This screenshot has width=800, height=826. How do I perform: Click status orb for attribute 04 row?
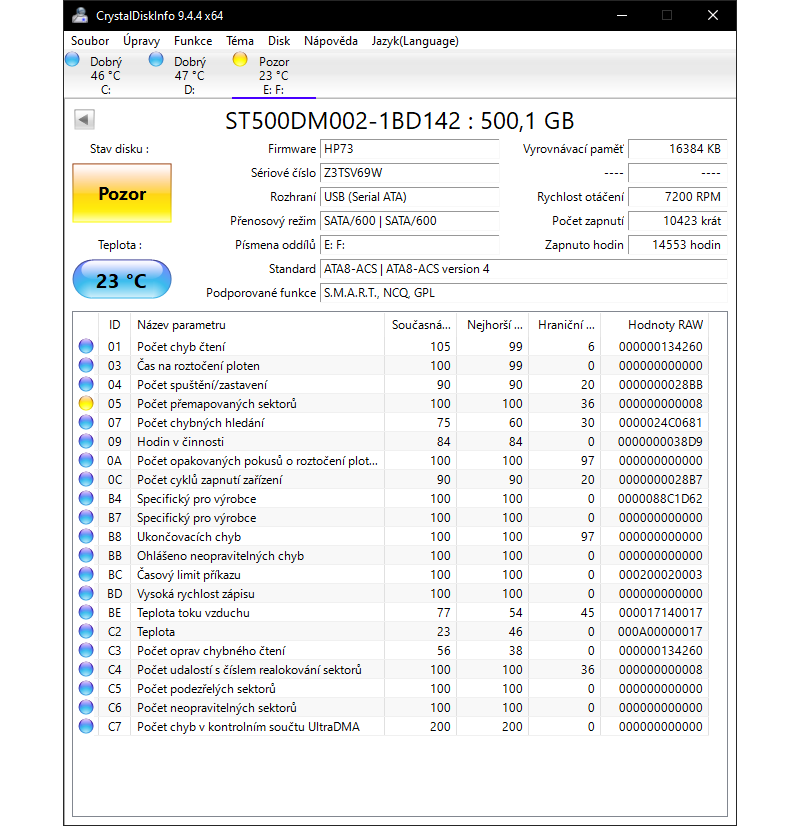coord(86,384)
